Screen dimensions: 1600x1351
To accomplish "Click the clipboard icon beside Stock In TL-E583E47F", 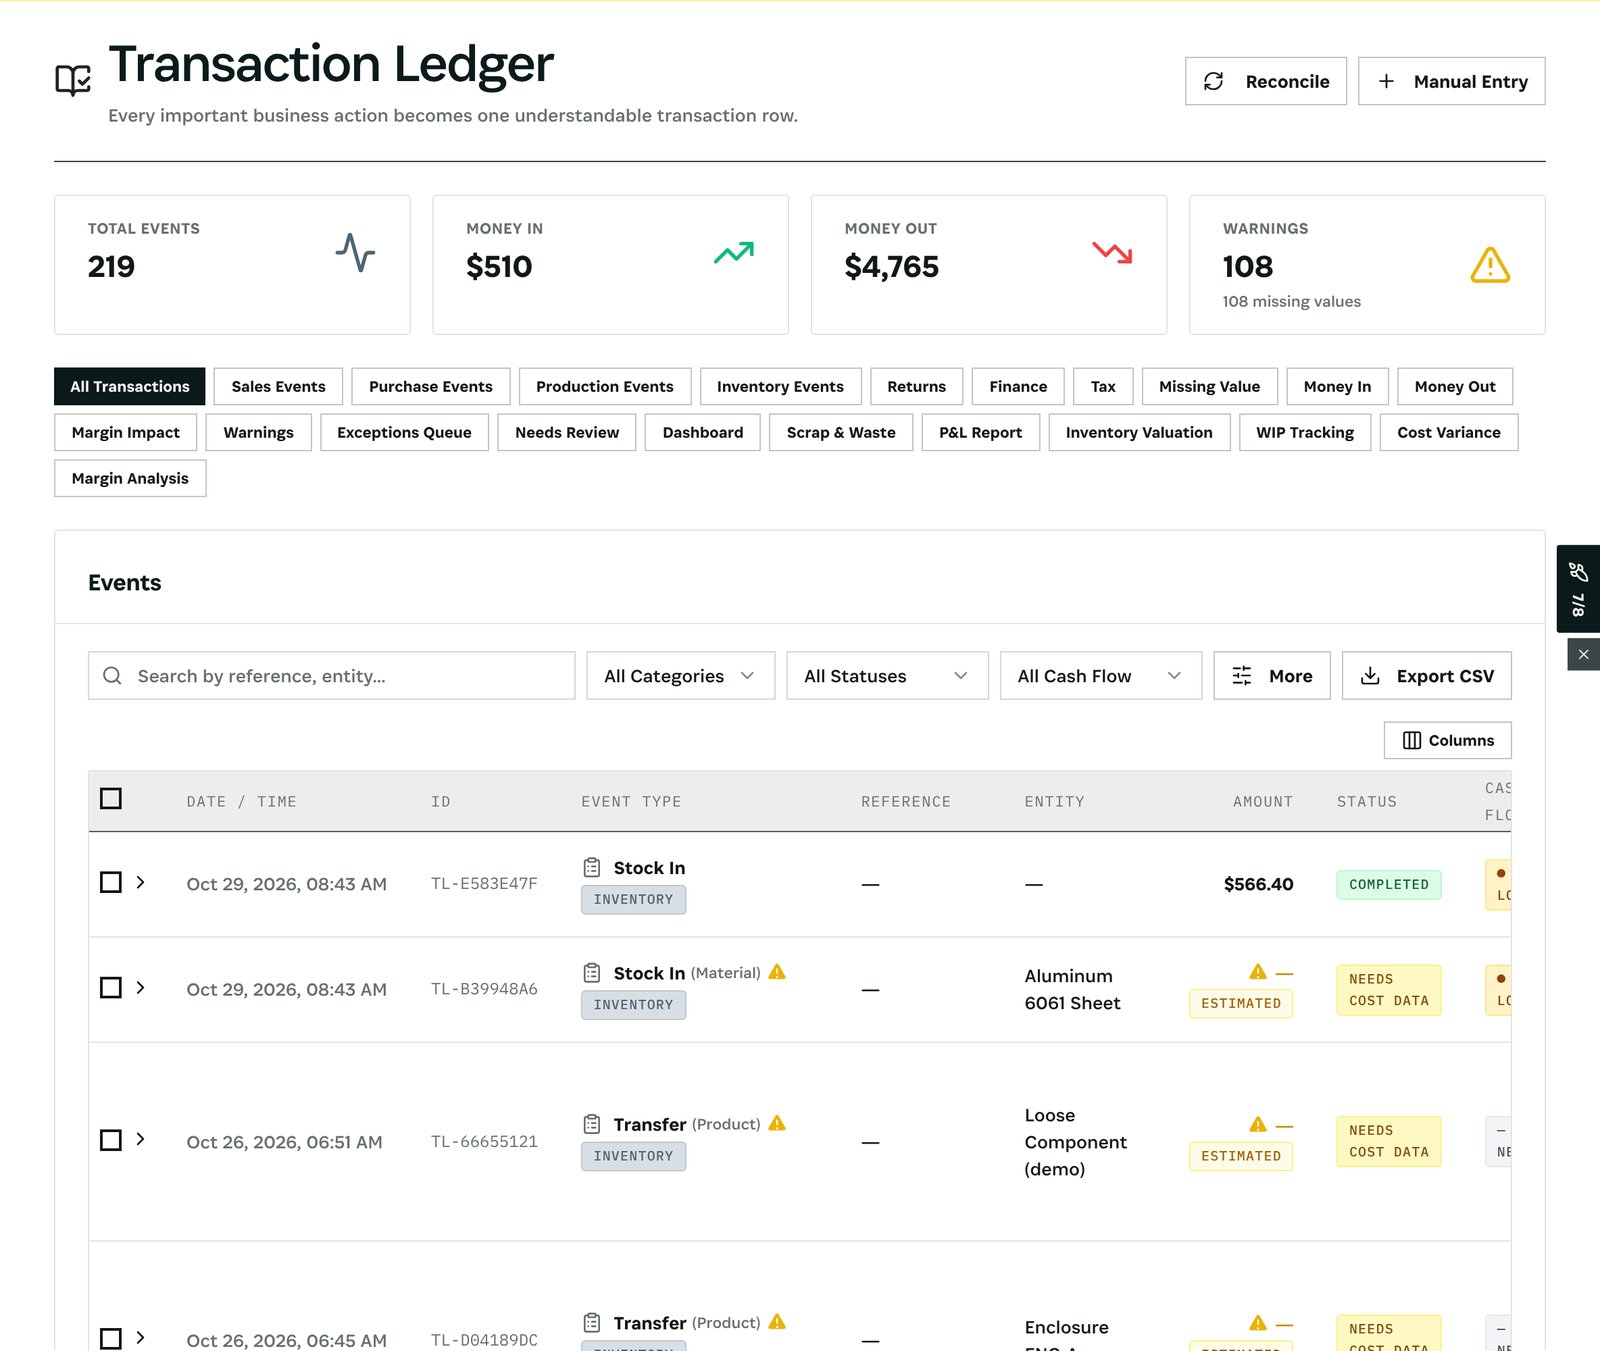I will tap(592, 867).
